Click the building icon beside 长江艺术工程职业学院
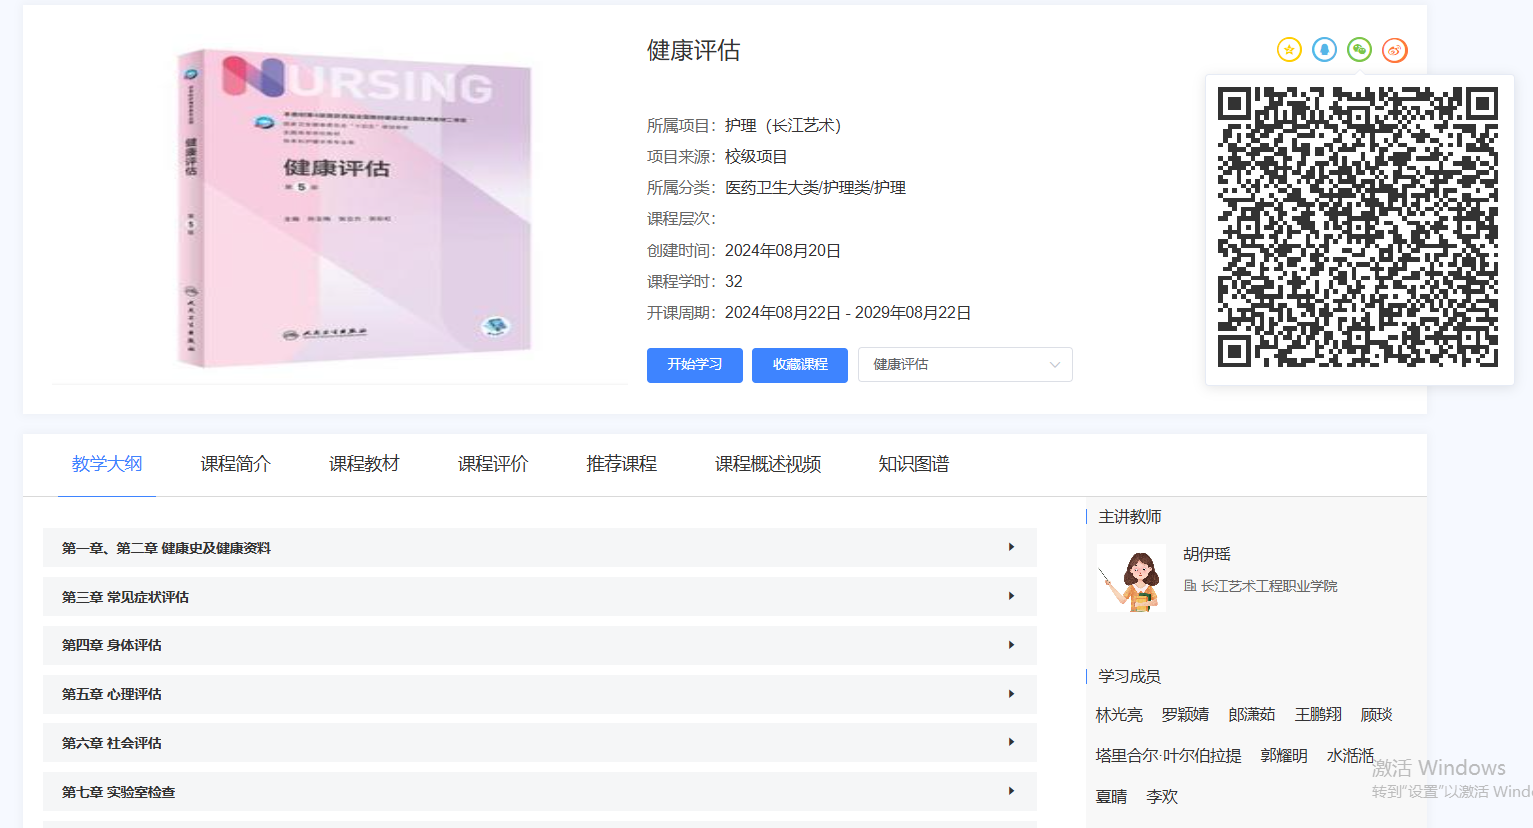The image size is (1533, 828). [x=1190, y=586]
